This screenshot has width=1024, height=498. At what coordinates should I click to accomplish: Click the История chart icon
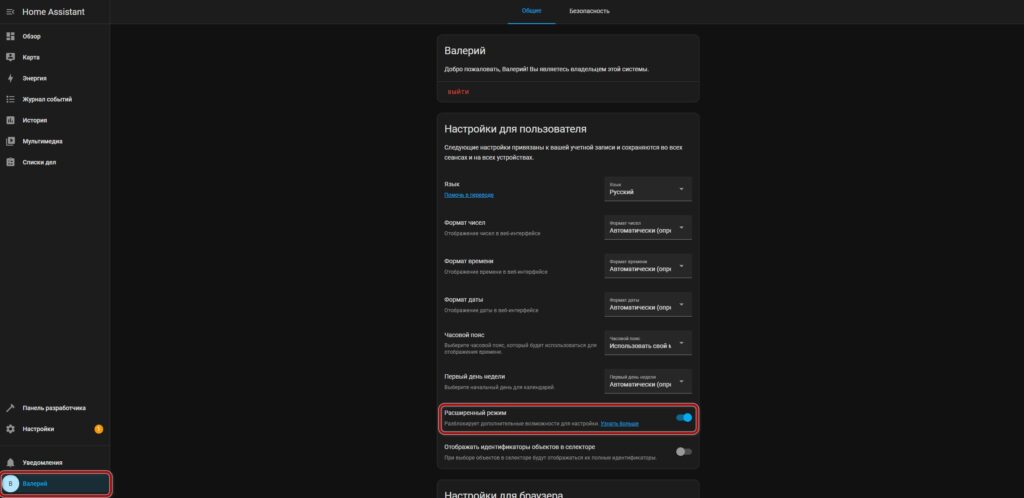click(10, 120)
